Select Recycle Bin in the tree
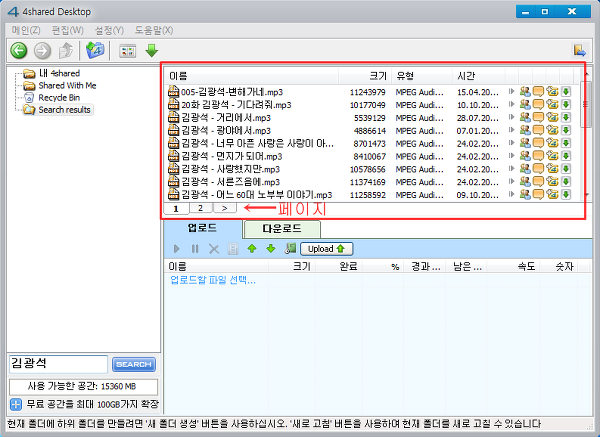 (x=59, y=98)
